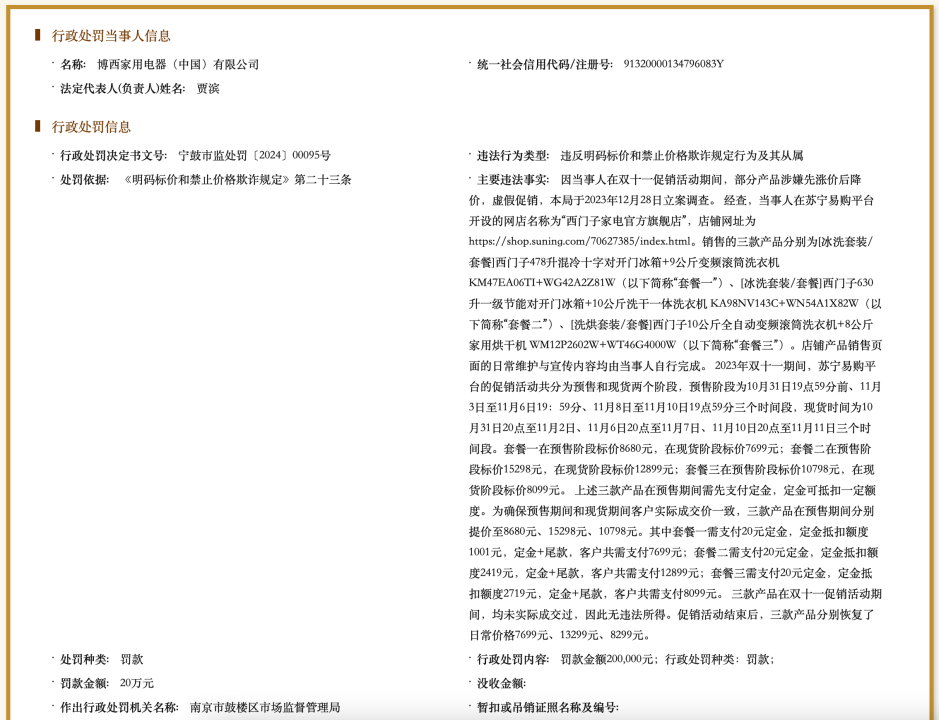Click the 行政处罚信息 section title
939x720 pixels.
[x=90, y=127]
